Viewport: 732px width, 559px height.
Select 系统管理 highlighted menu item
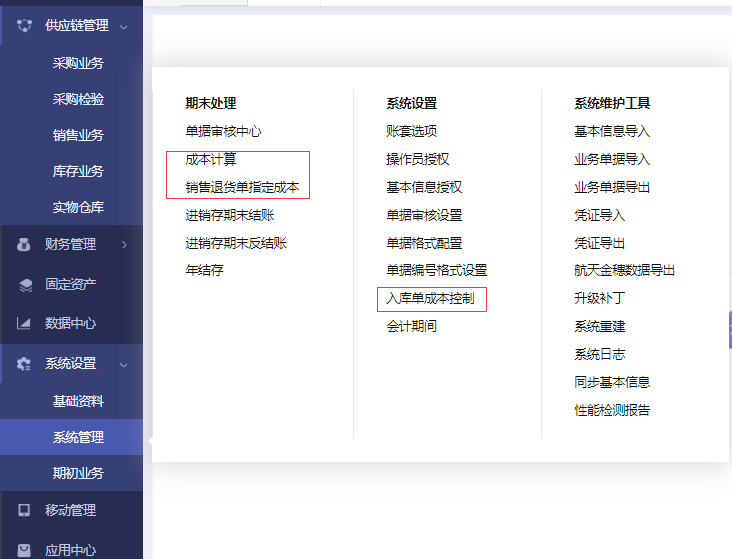coord(71,437)
